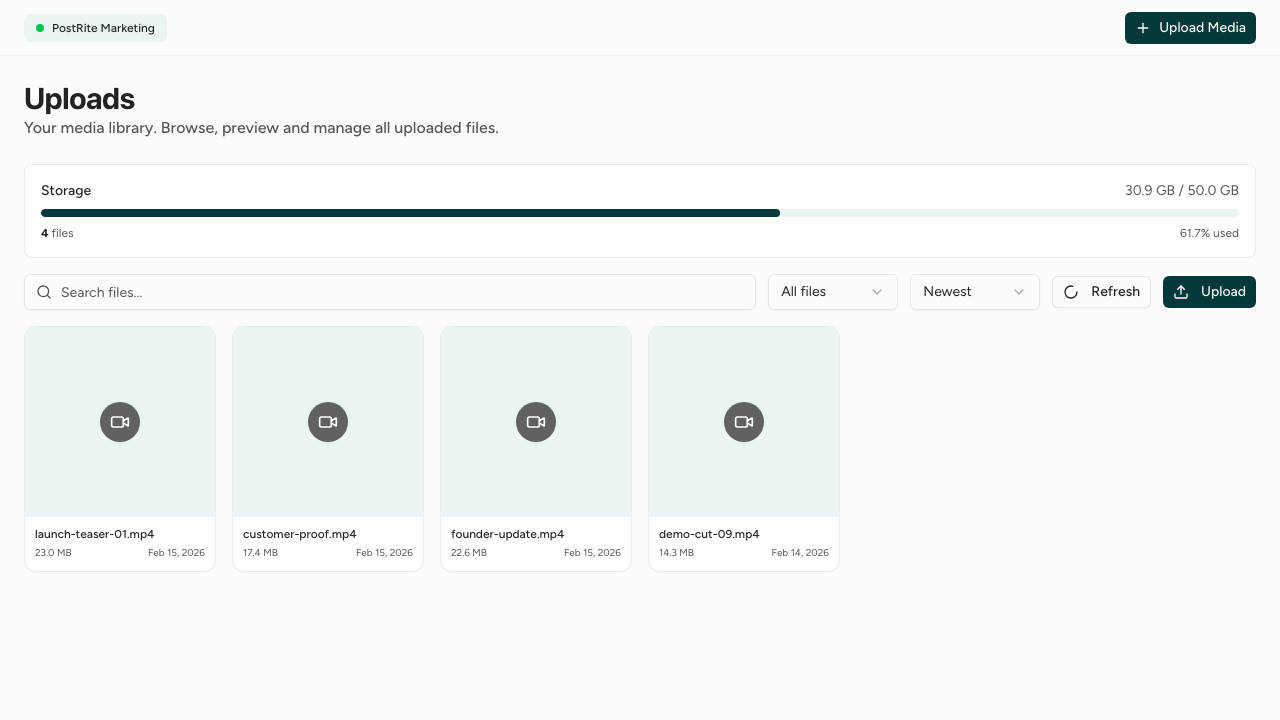The height and width of the screenshot is (720, 1280).
Task: Click the demo-cut-09.mp4 file name
Action: [x=709, y=534]
